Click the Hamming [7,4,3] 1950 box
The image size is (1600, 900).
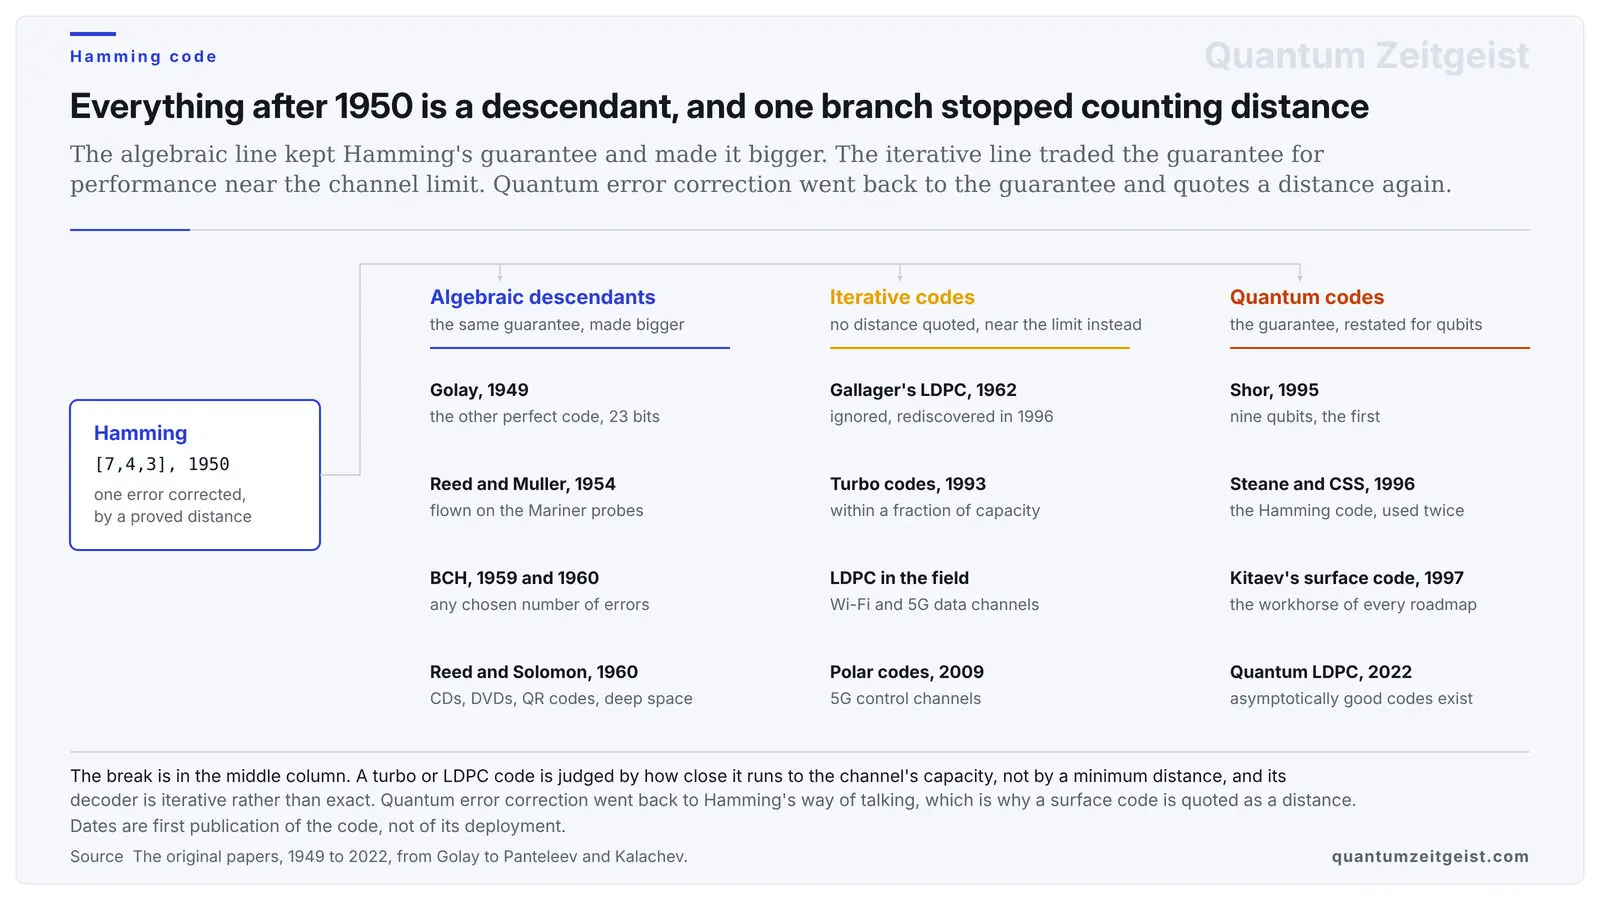(x=195, y=475)
